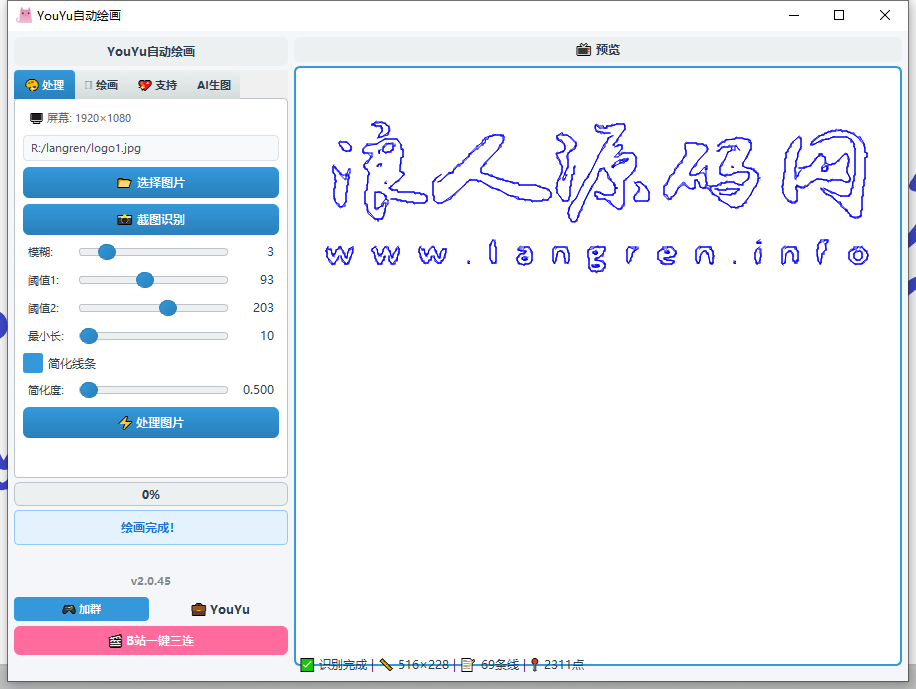Screen dimensions: 916x689
Task: Click the image path field R:/langren/logo1.jpg
Action: pyautogui.click(x=151, y=148)
